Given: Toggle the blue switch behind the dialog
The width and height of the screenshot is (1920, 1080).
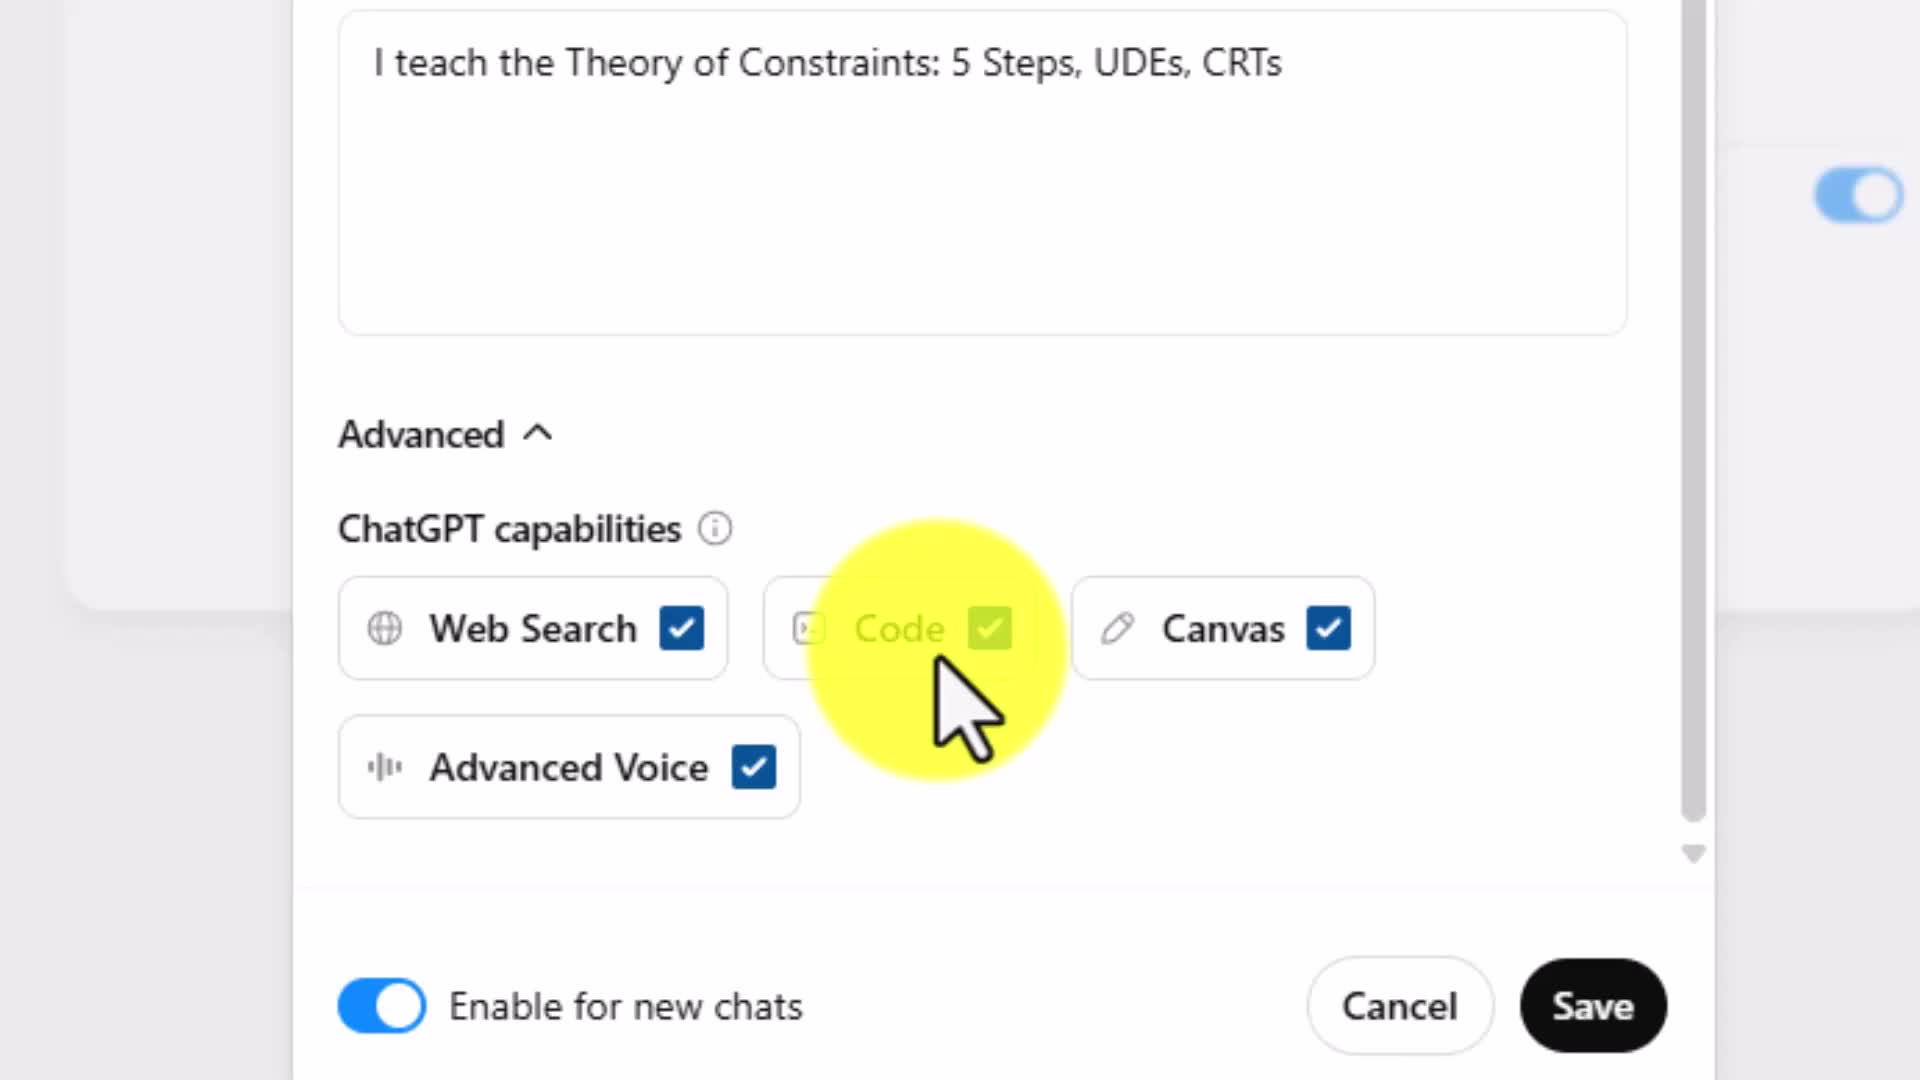Looking at the screenshot, I should click(x=1858, y=195).
